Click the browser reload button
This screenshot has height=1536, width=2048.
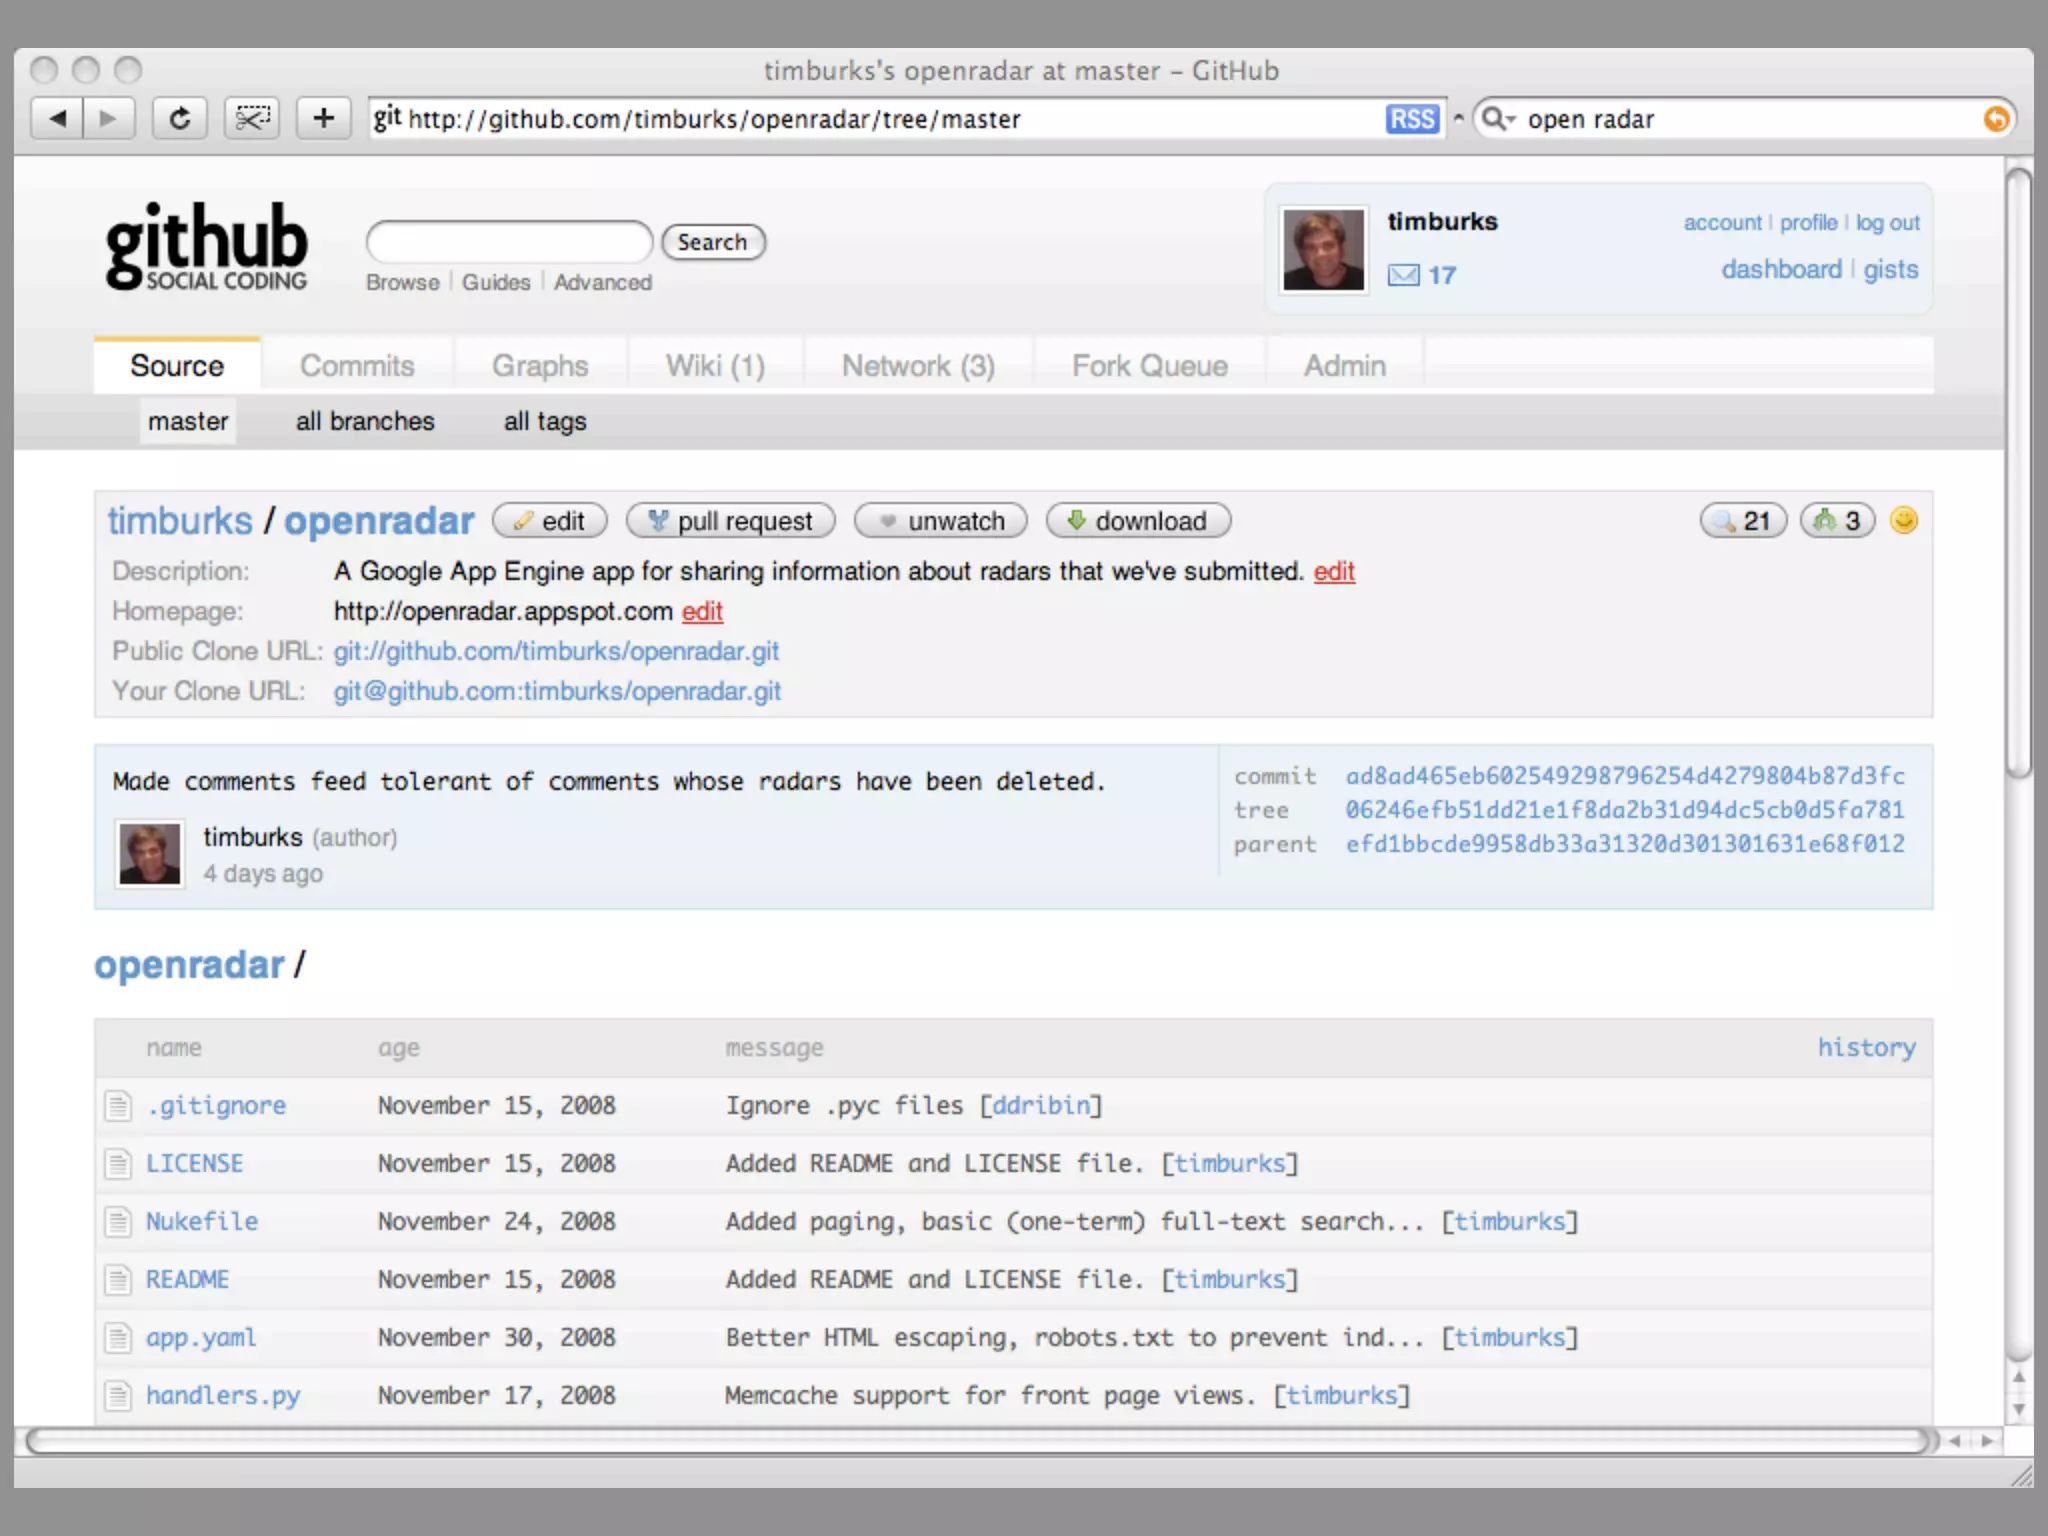click(x=180, y=119)
